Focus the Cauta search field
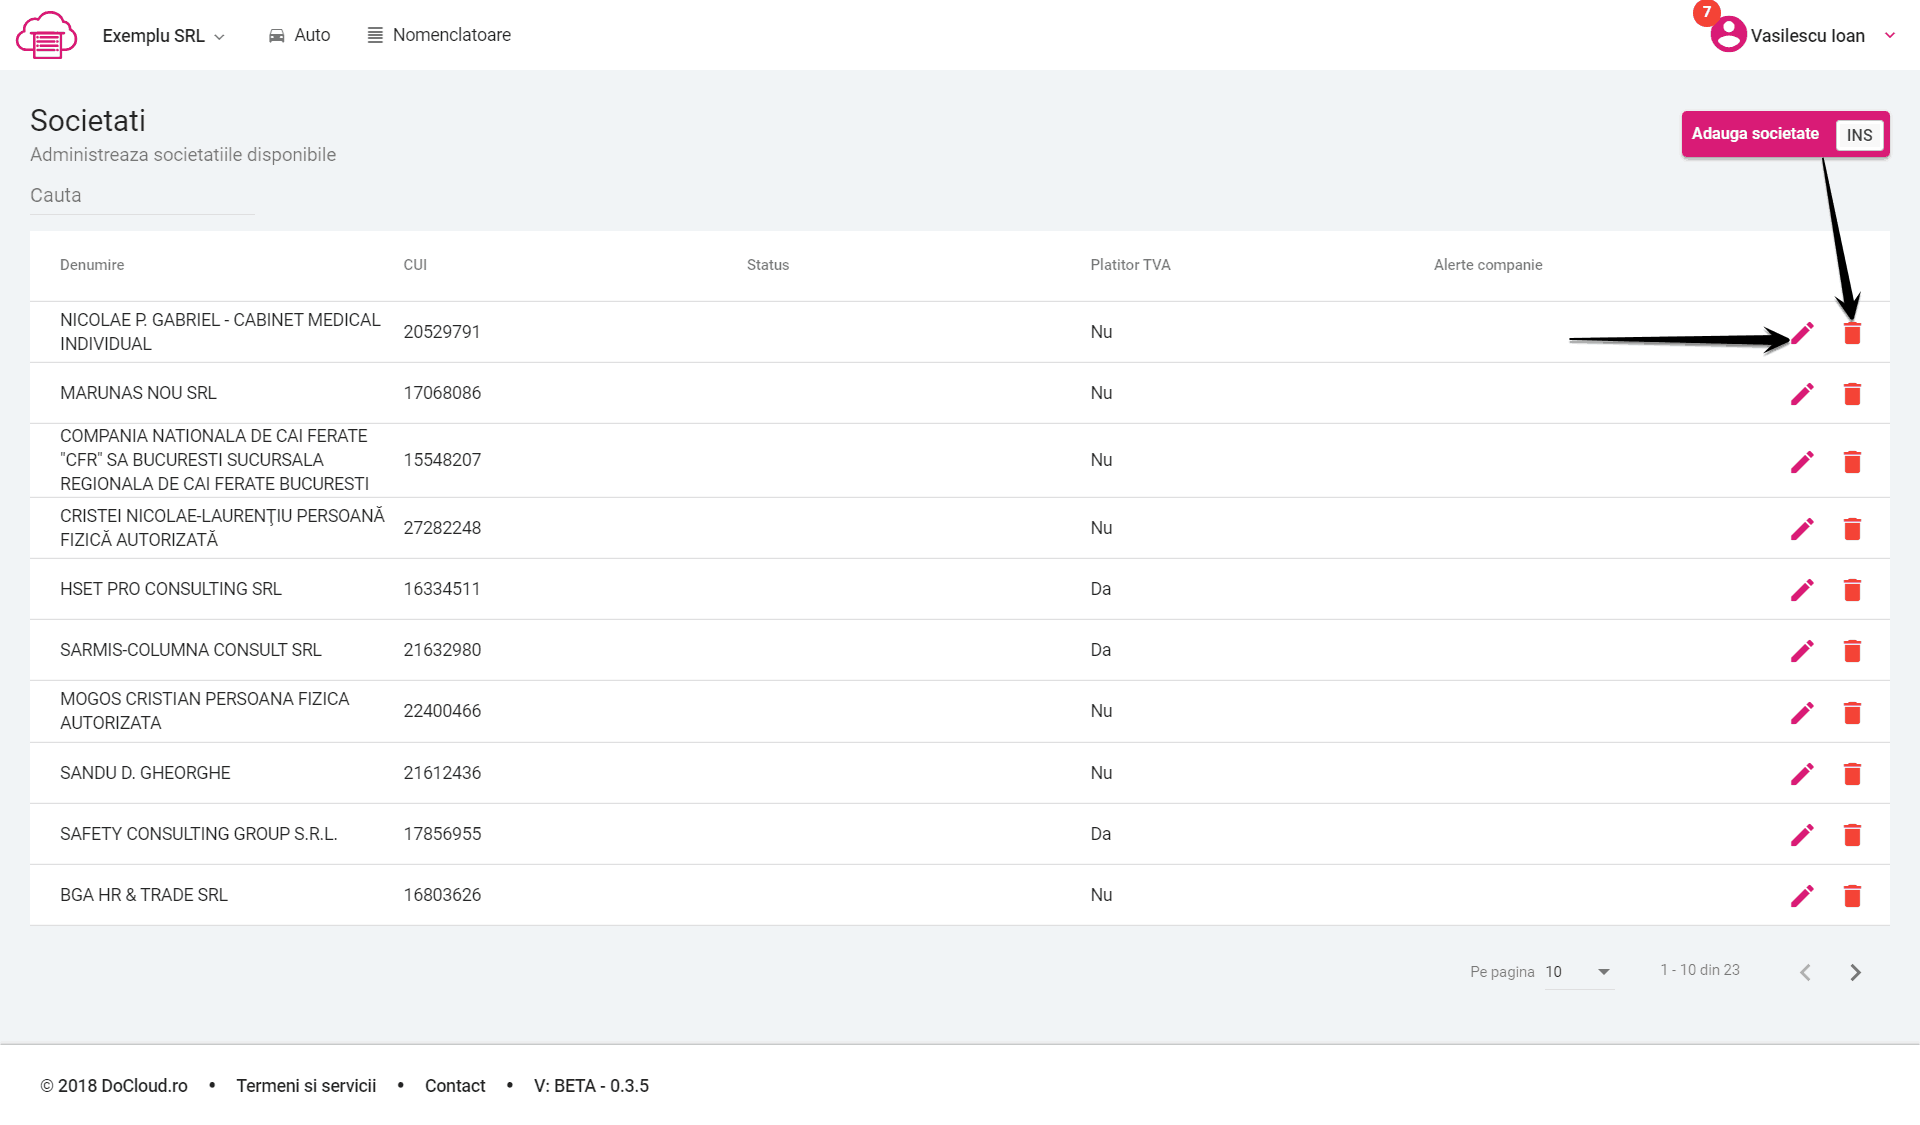 pos(142,196)
